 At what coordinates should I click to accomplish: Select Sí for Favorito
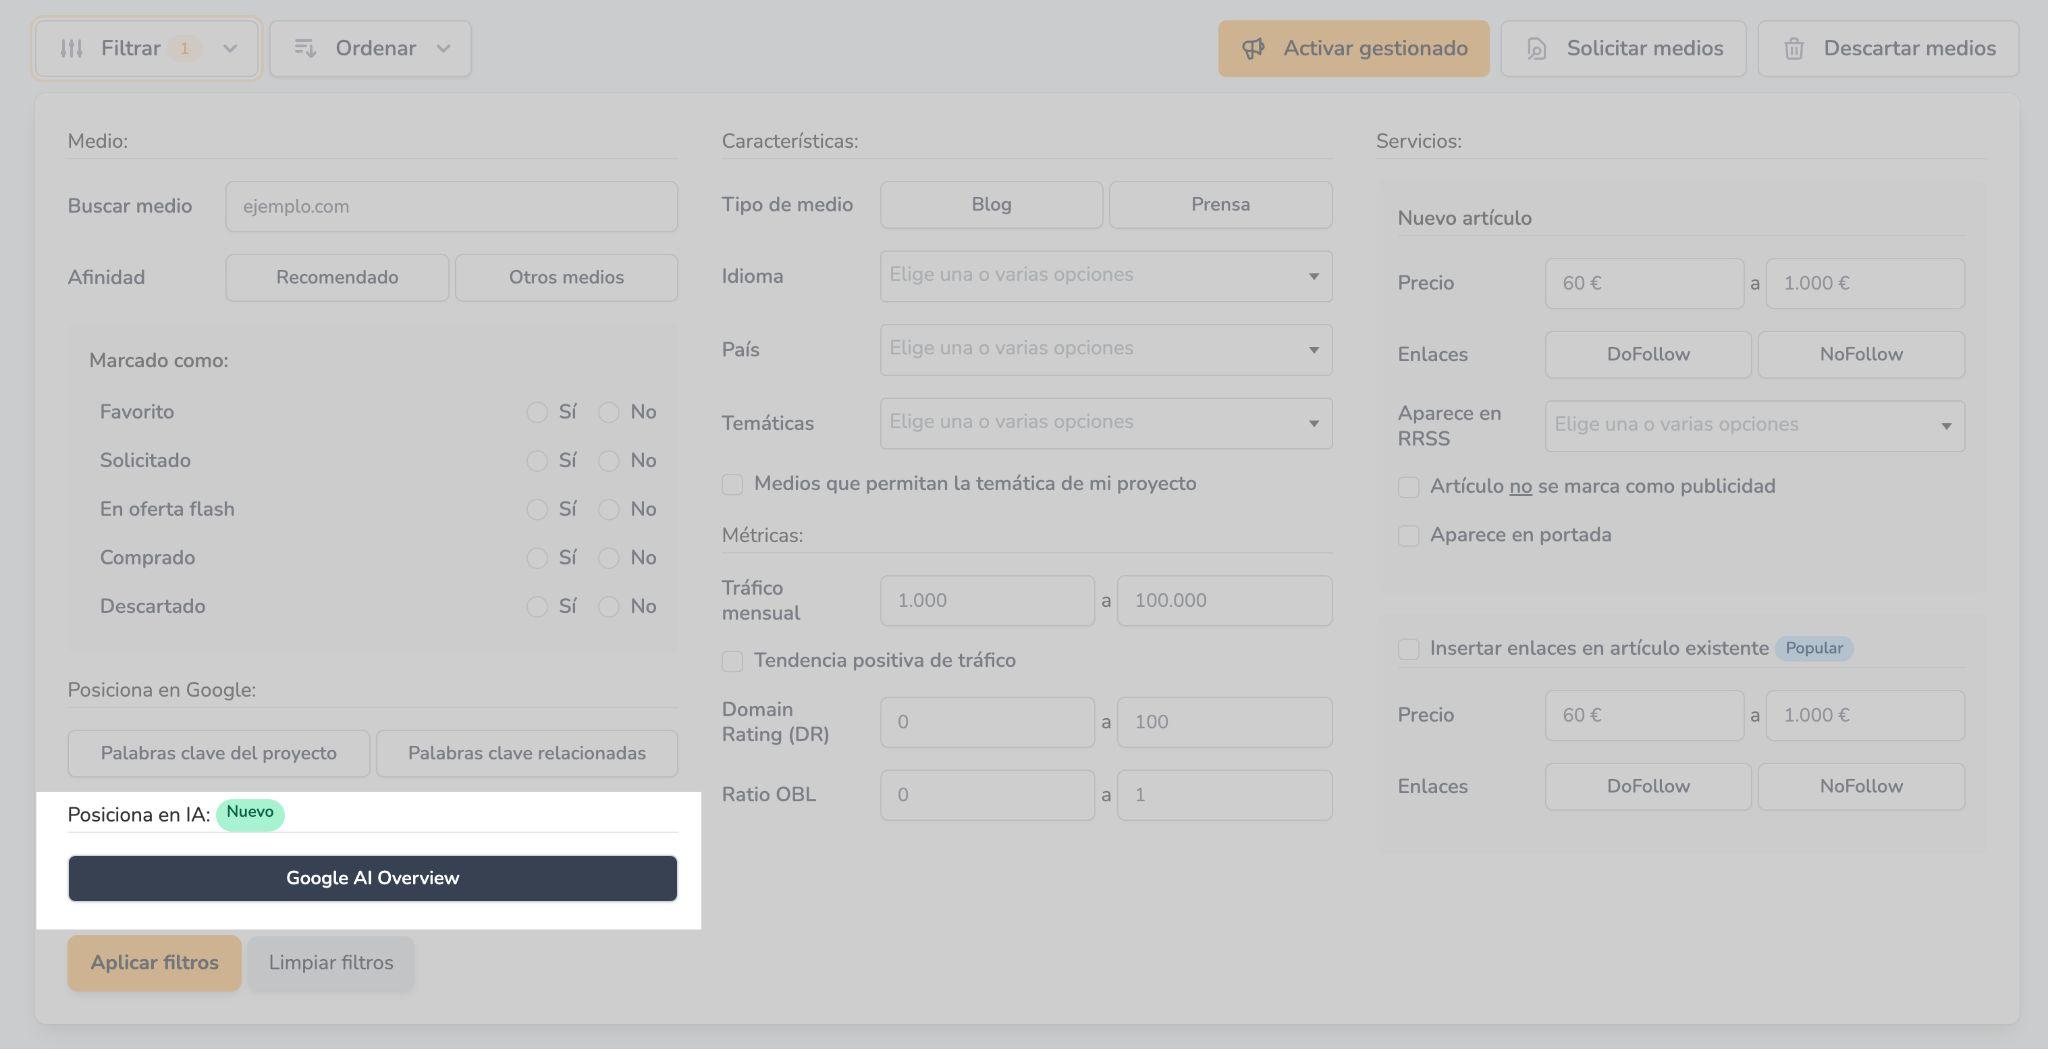[537, 412]
